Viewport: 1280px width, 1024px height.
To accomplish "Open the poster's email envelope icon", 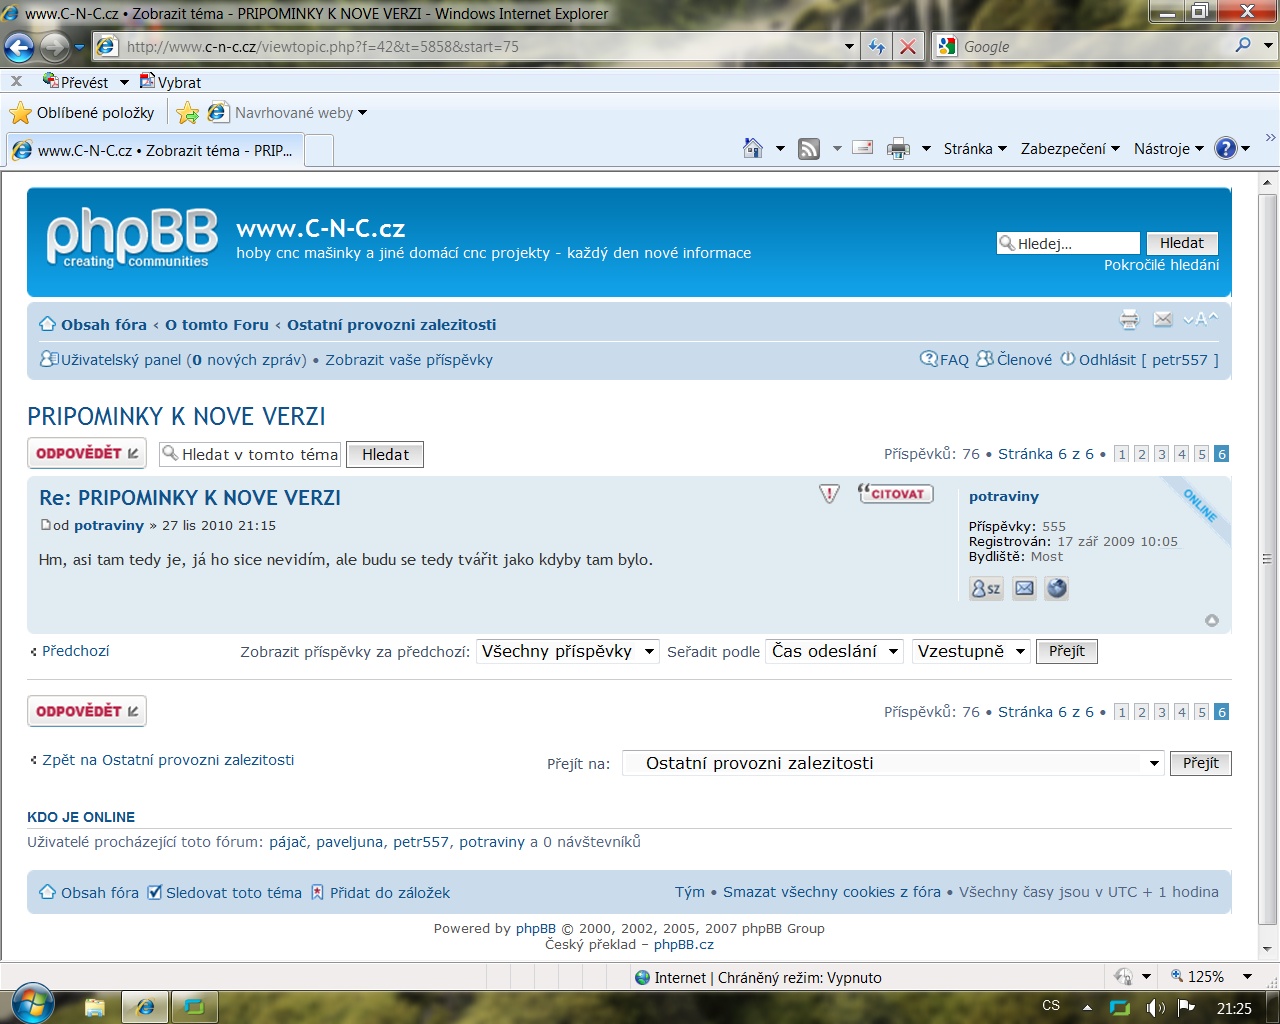I will click(x=1024, y=588).
